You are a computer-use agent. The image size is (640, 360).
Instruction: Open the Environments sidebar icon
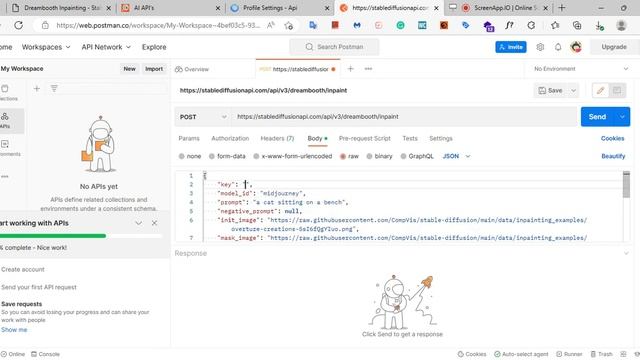point(5,148)
